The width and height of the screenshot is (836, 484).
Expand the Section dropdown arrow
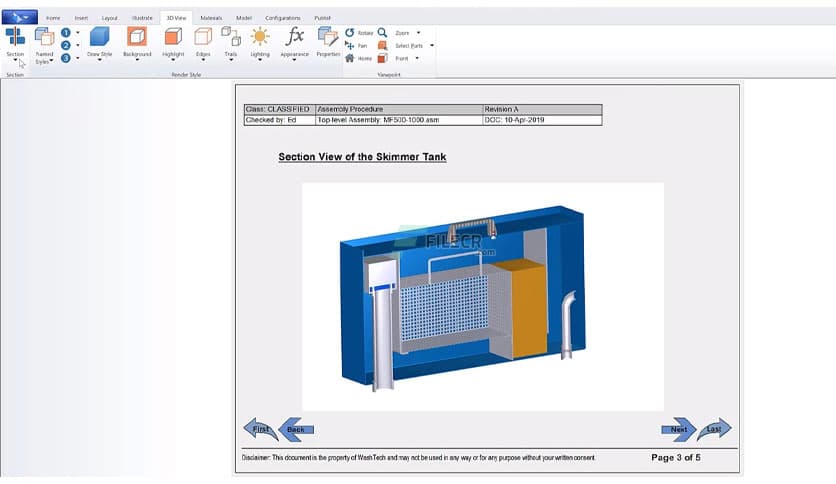[x=15, y=60]
